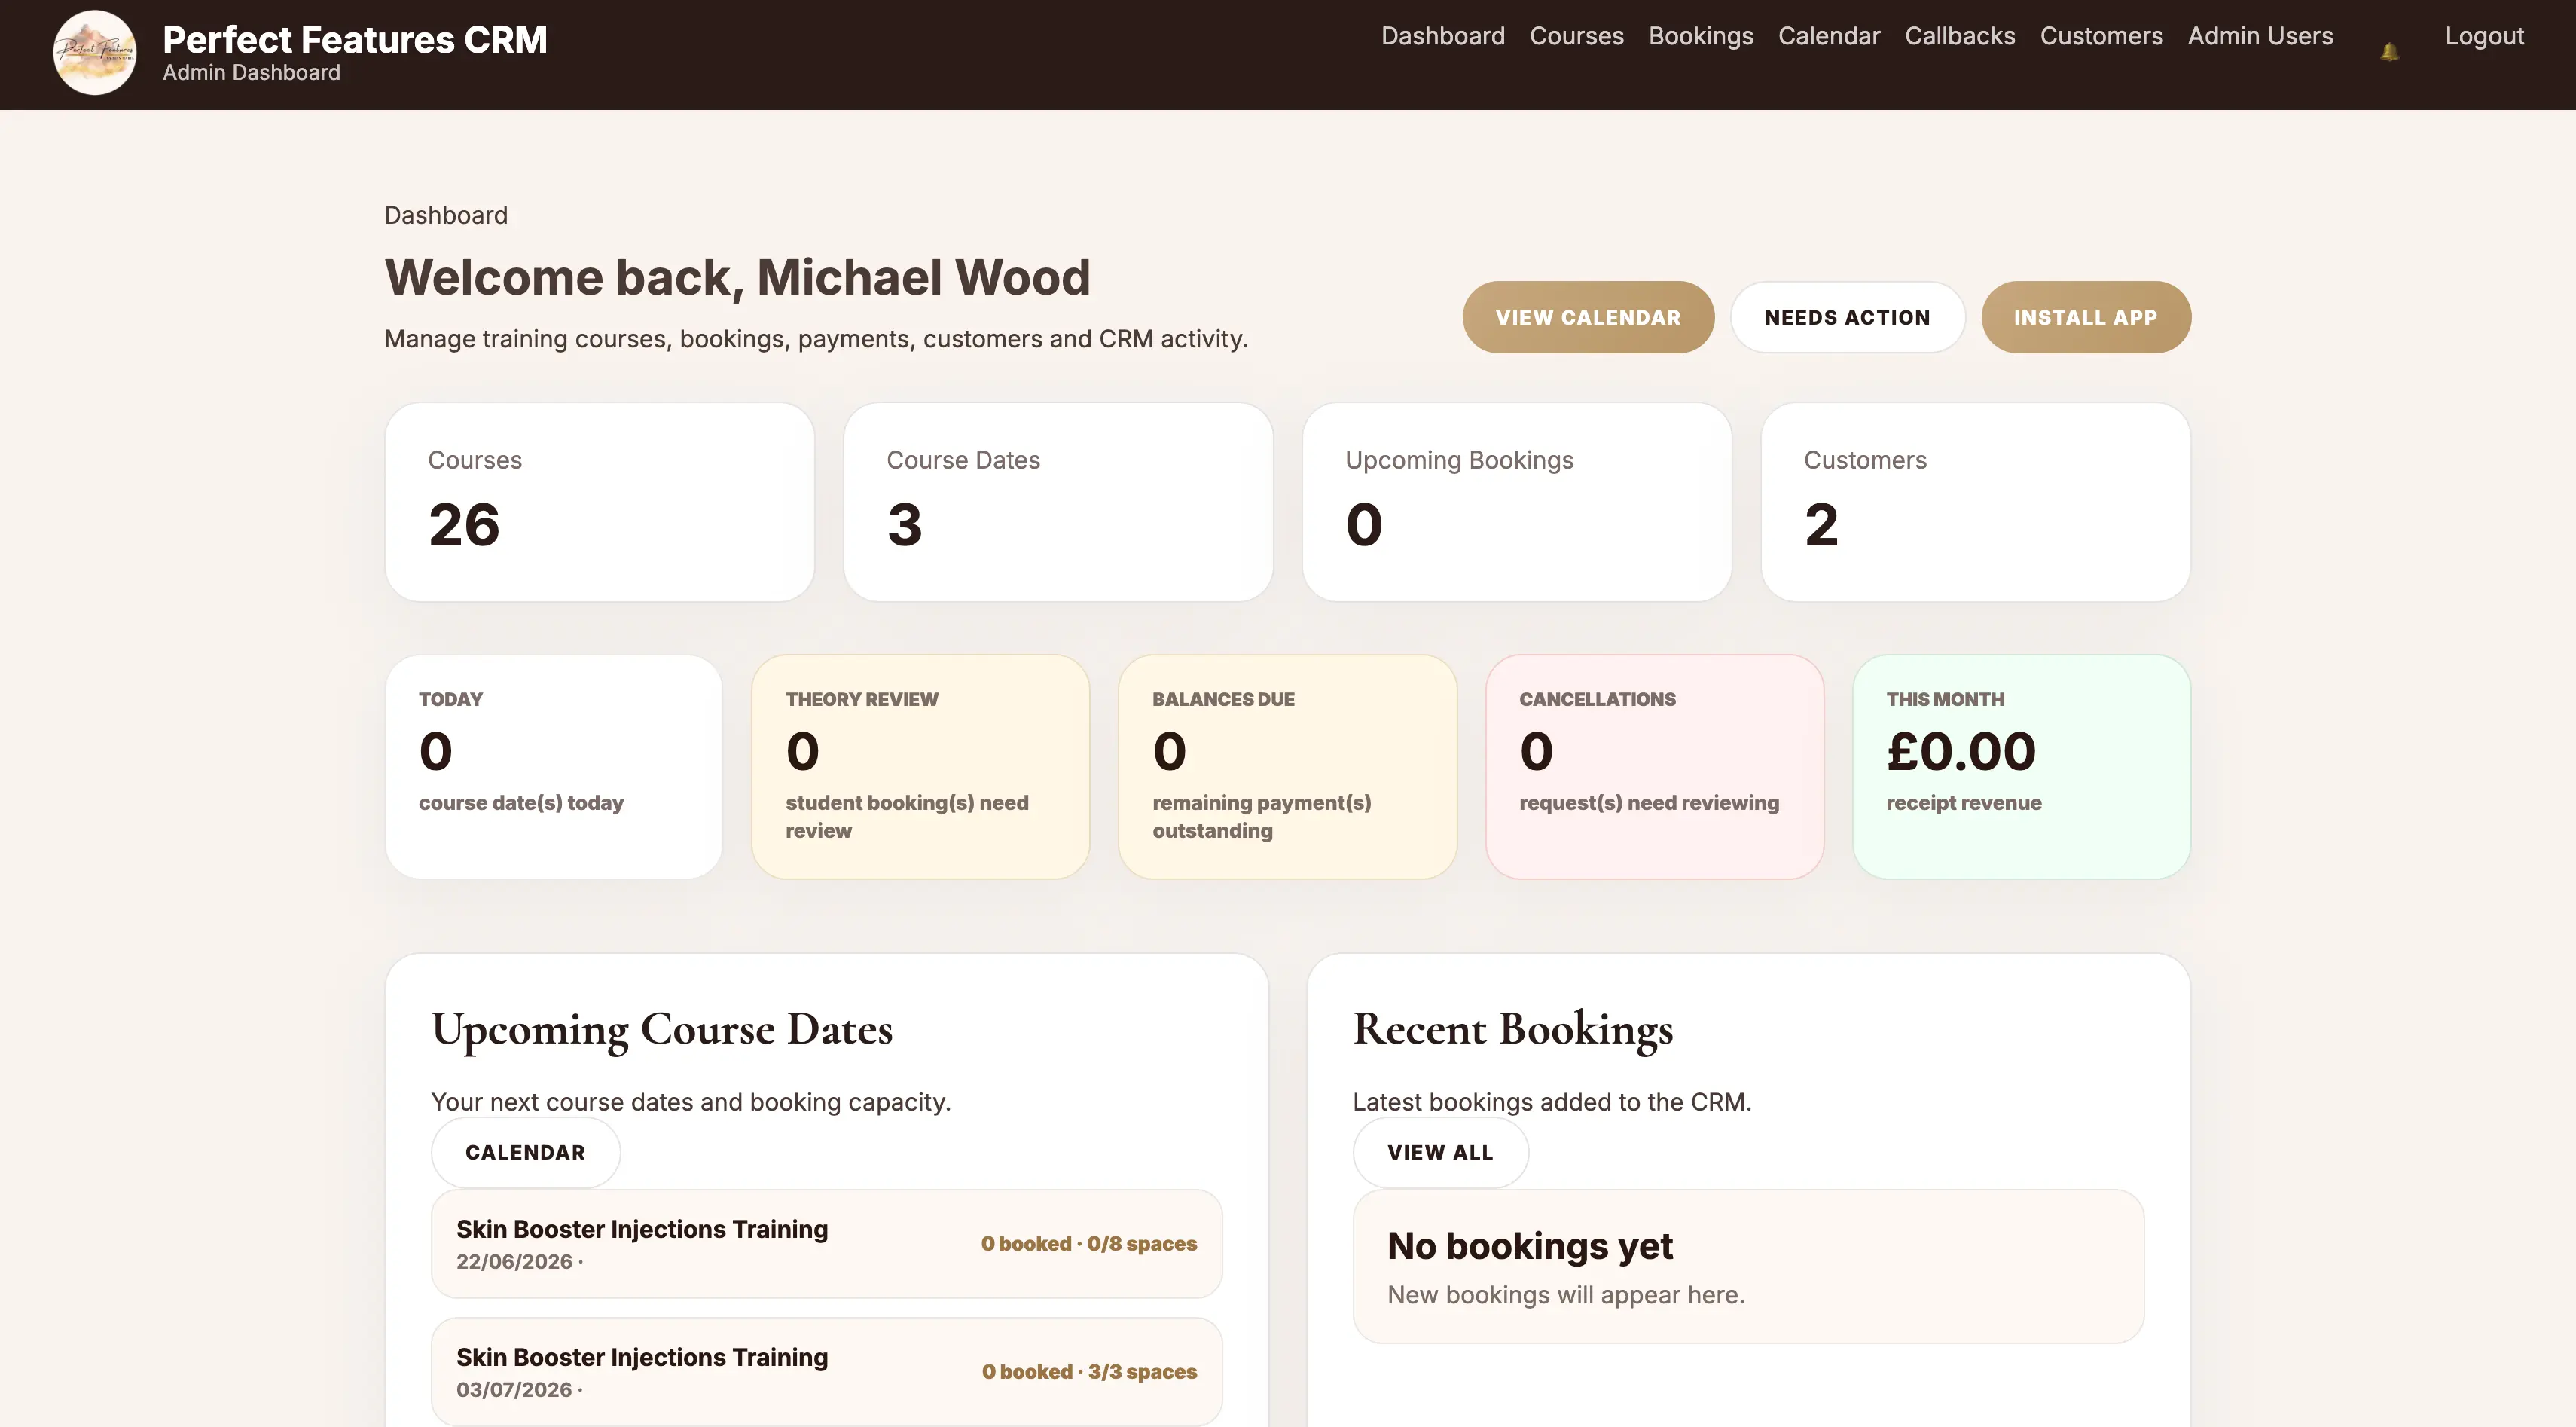Open Skin Booster Injections Training on 03/07/2026
Image resolution: width=2576 pixels, height=1427 pixels.
click(x=826, y=1372)
